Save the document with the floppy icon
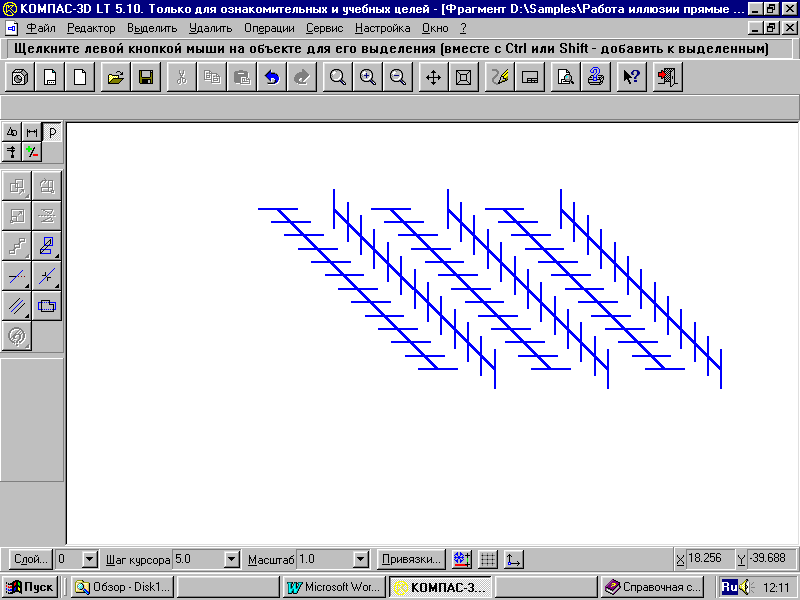The height and width of the screenshot is (600, 800). [x=146, y=77]
